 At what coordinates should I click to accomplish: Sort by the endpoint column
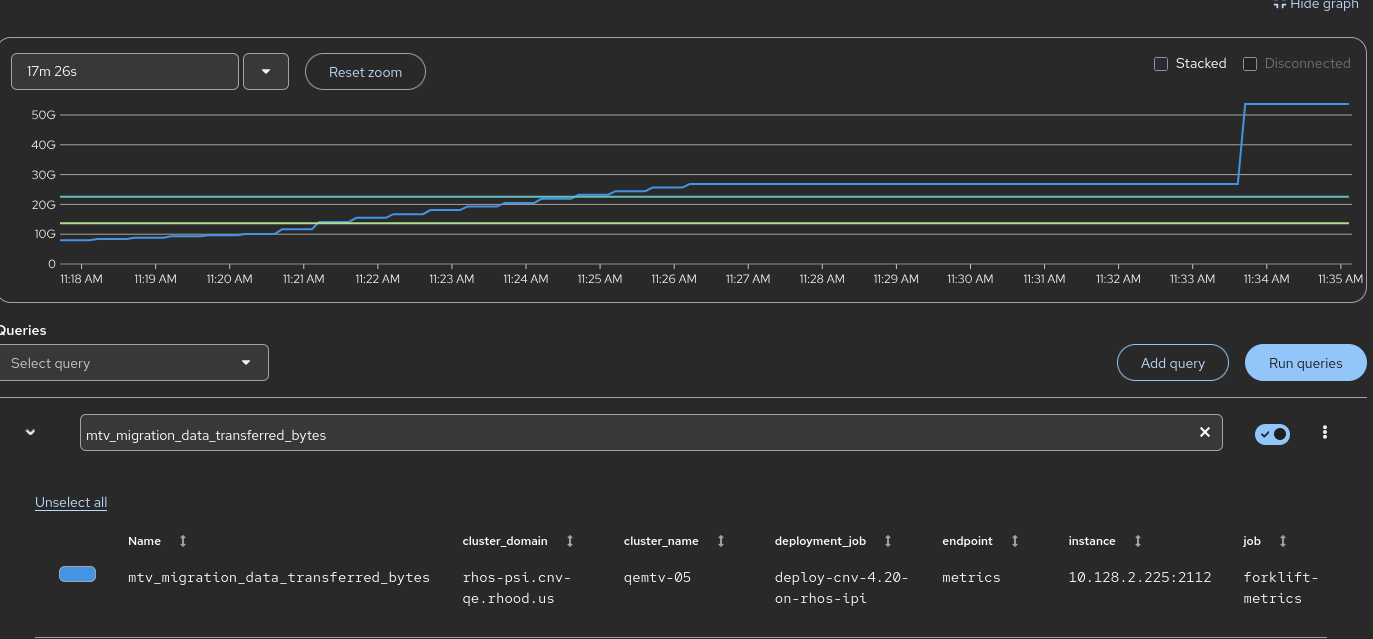1015,541
